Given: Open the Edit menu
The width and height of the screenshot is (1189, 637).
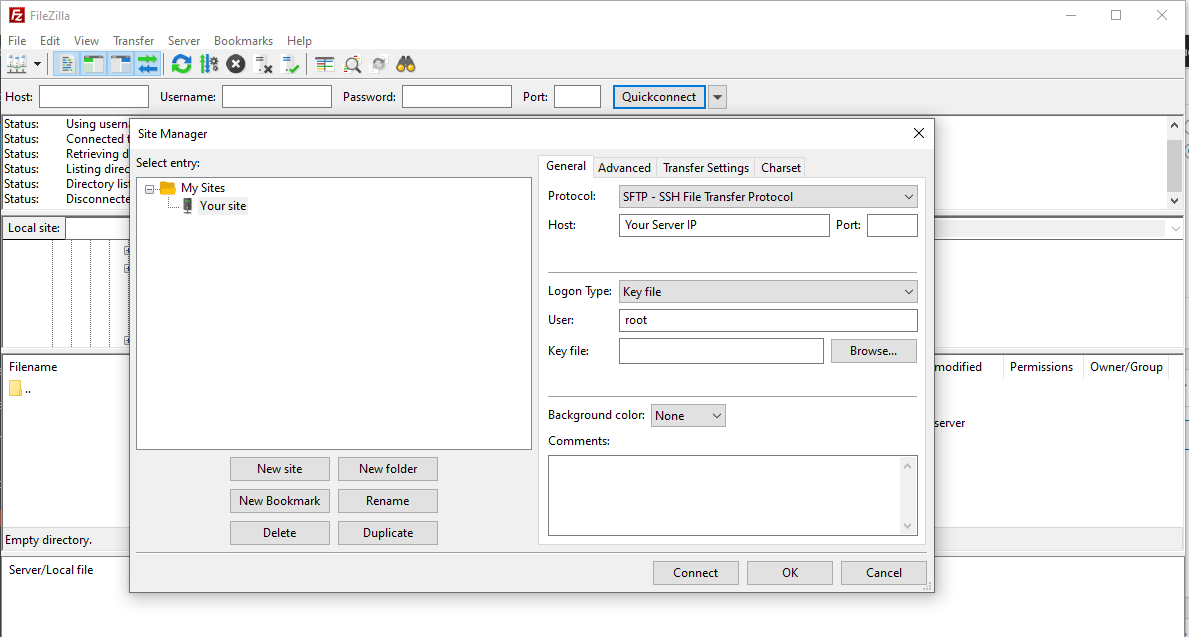Looking at the screenshot, I should (x=50, y=41).
